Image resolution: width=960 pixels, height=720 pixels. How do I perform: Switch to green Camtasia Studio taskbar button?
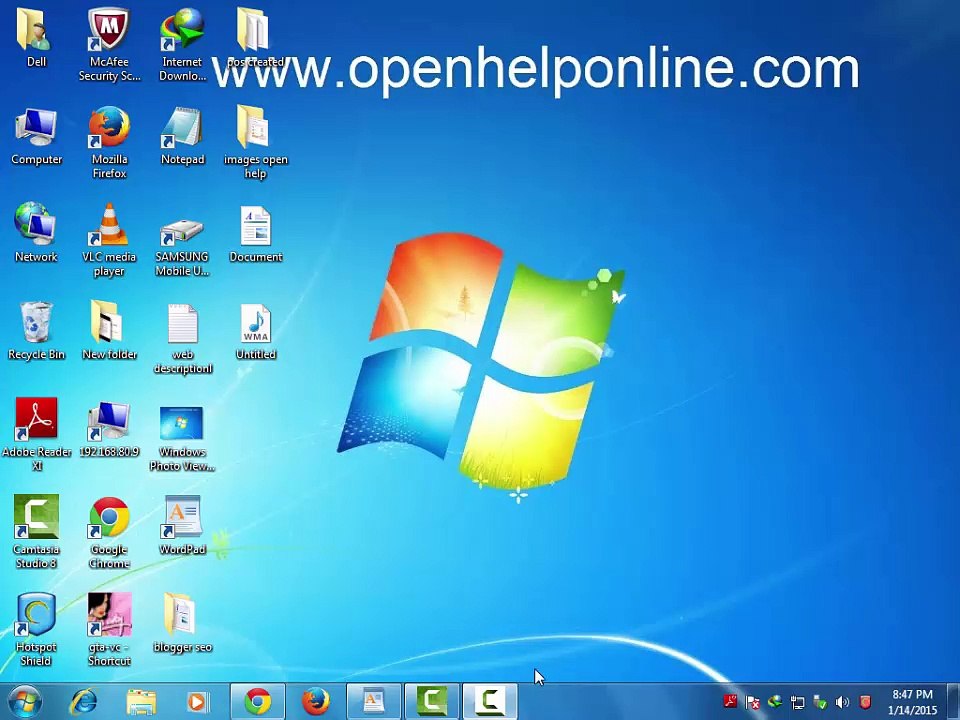432,702
